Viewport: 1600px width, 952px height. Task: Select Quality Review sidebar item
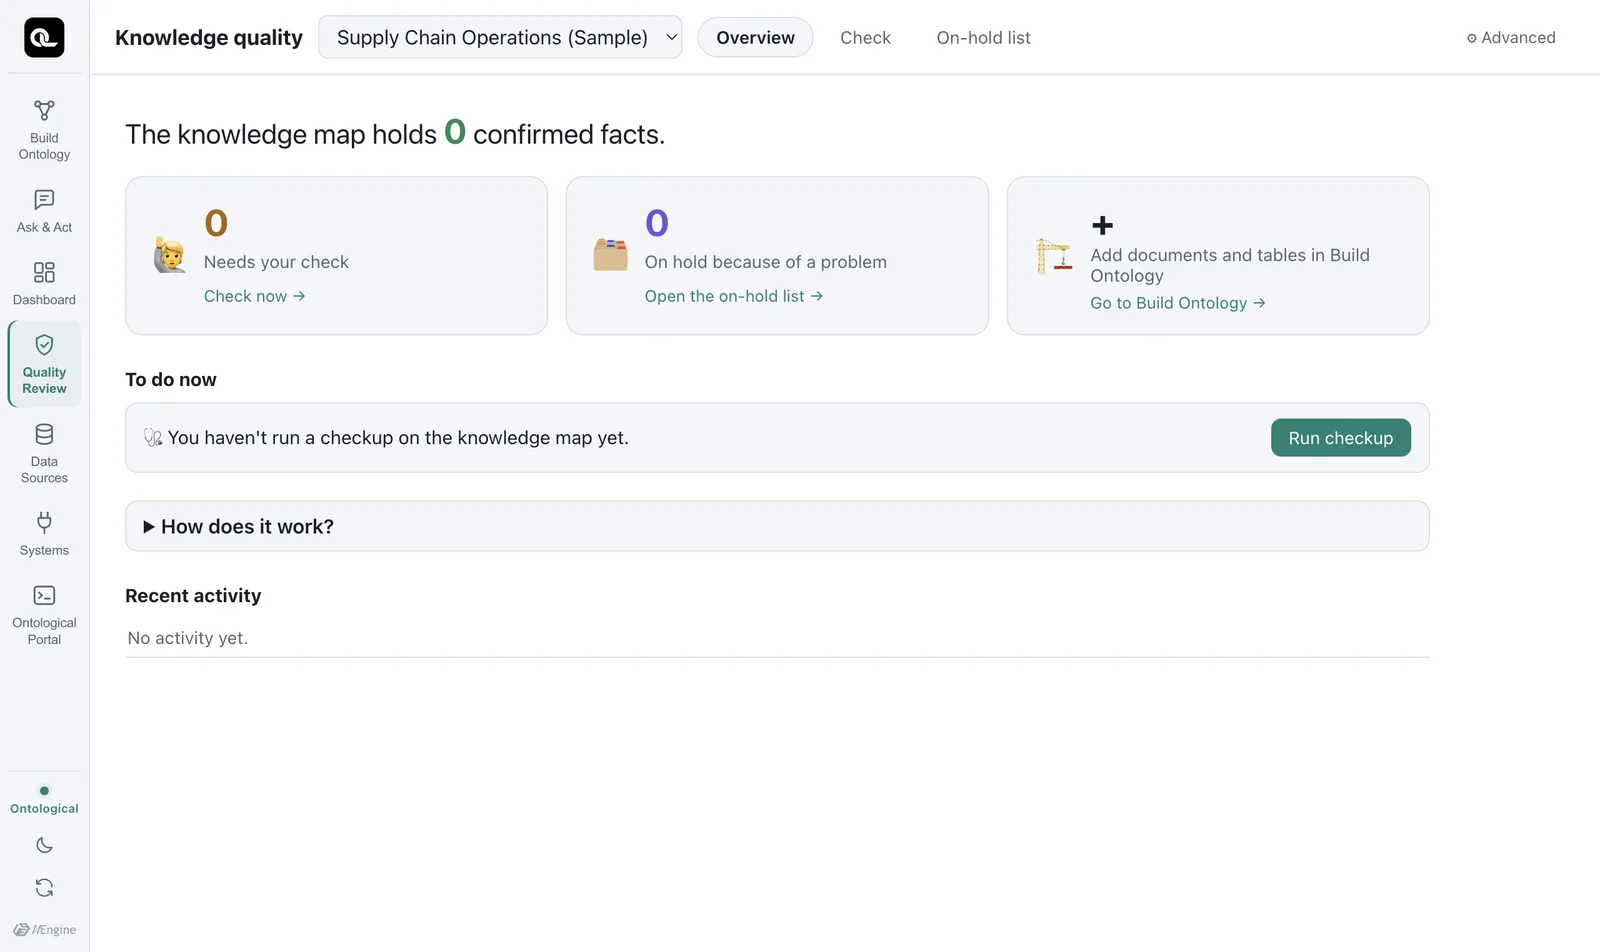(x=44, y=364)
